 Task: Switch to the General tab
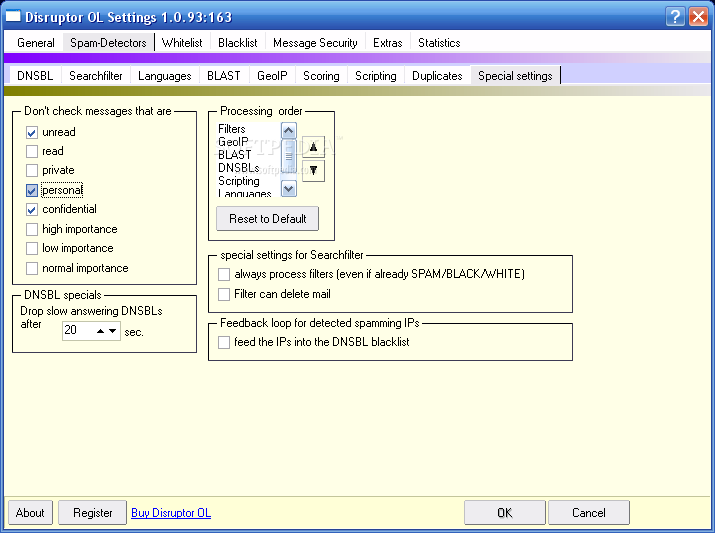click(36, 43)
